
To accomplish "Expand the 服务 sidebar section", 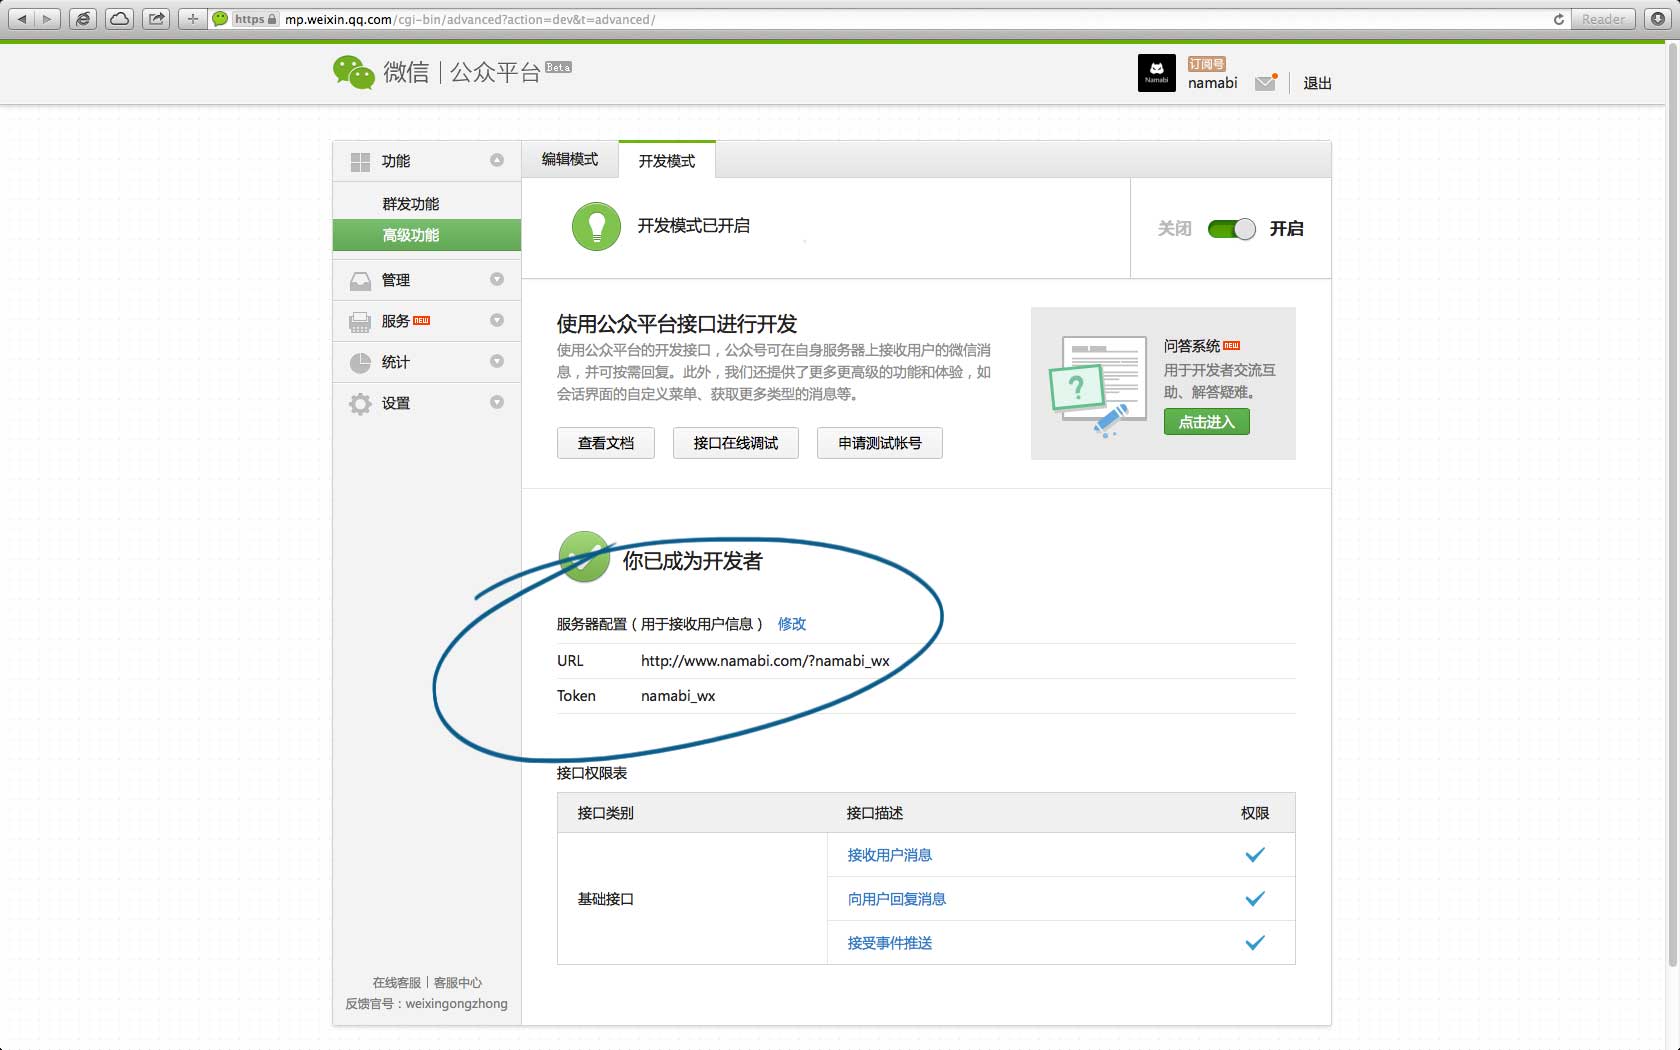I will click(x=497, y=320).
